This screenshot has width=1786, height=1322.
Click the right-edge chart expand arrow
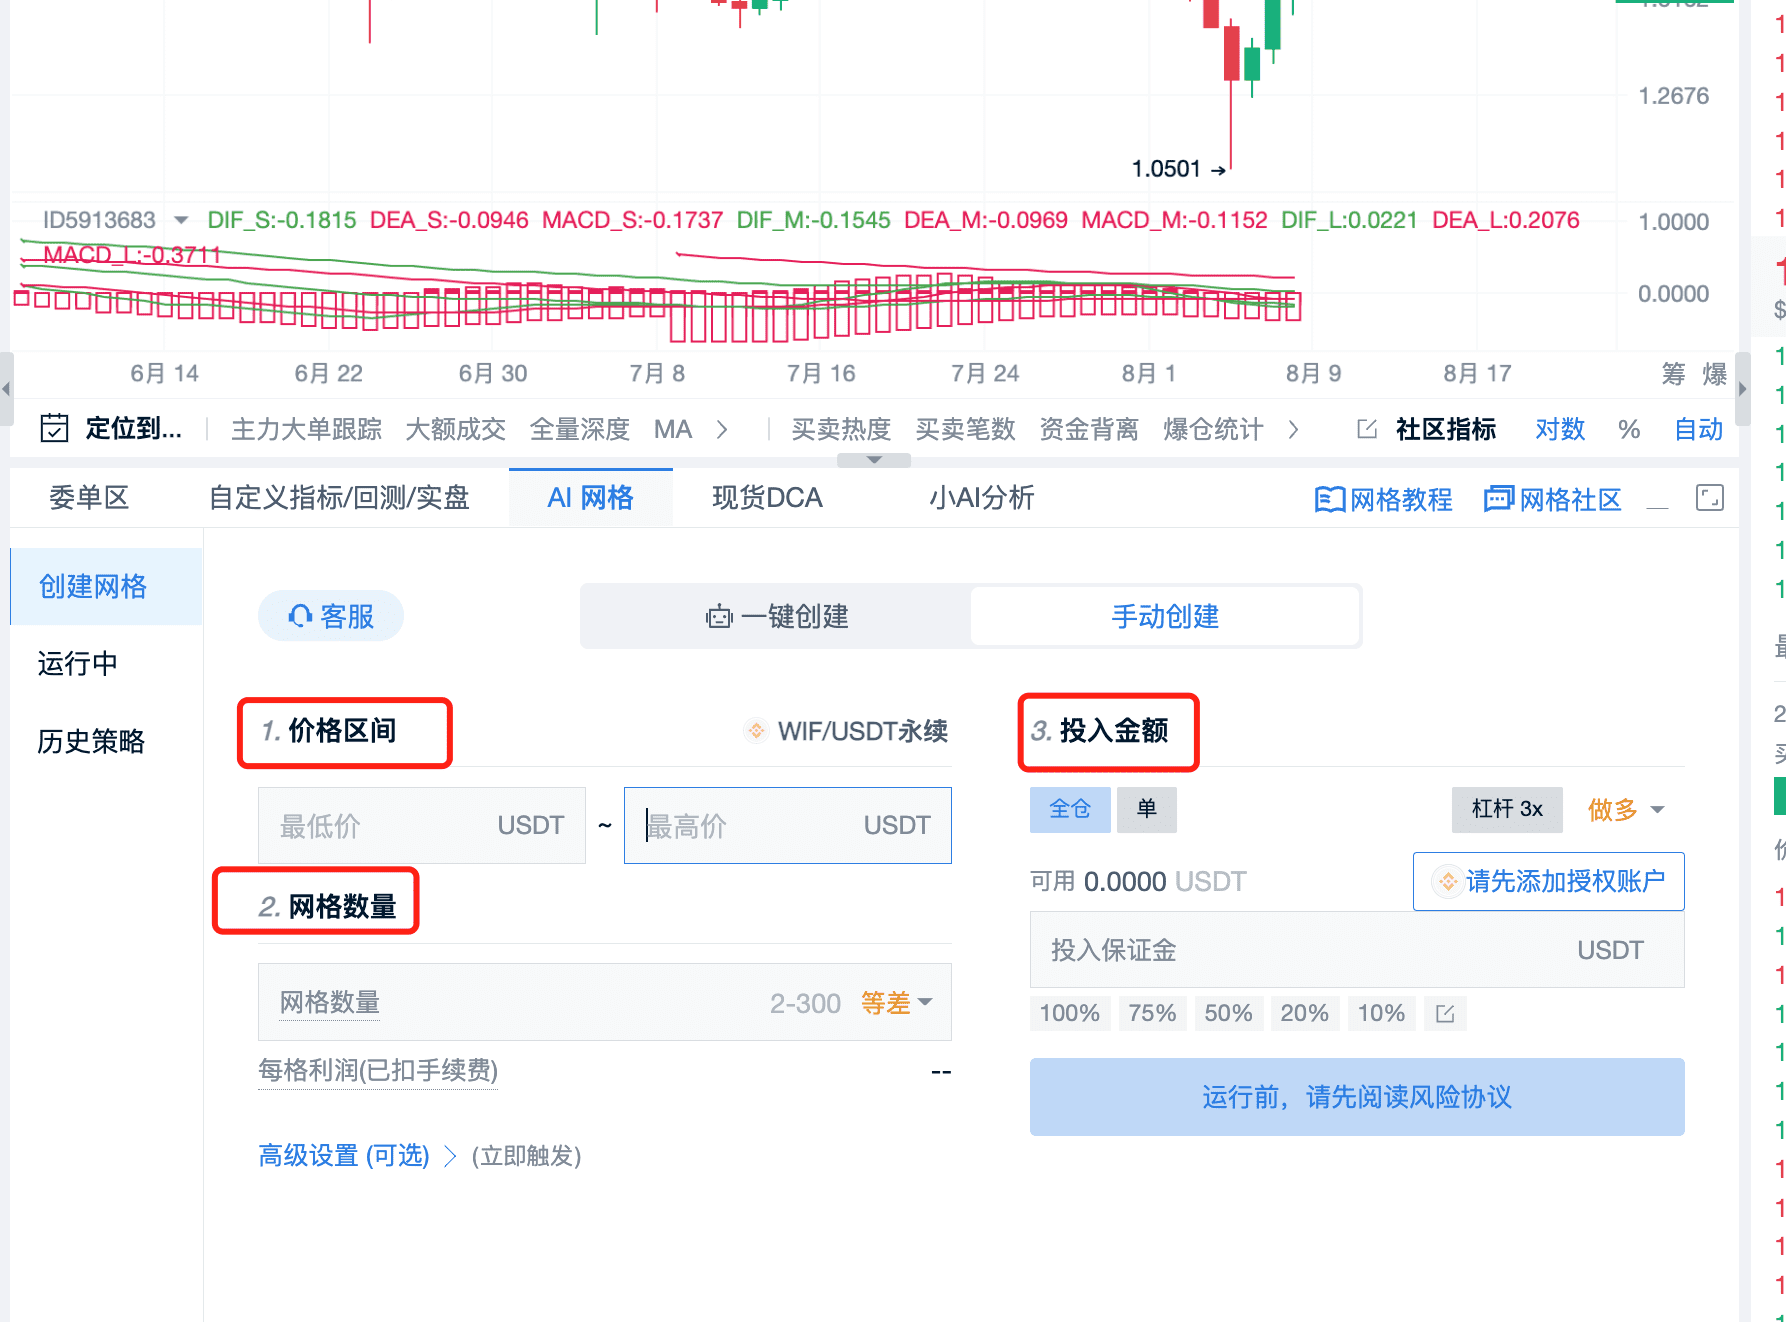click(x=1743, y=390)
